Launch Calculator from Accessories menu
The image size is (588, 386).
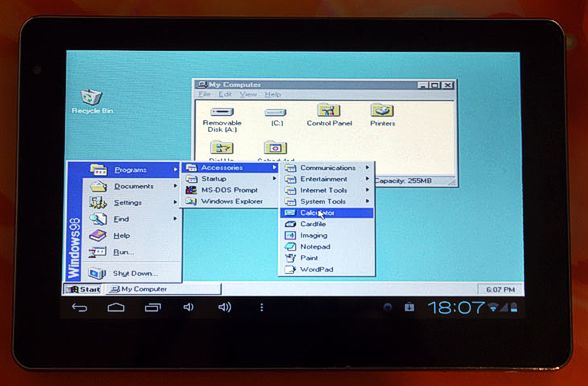click(x=327, y=213)
